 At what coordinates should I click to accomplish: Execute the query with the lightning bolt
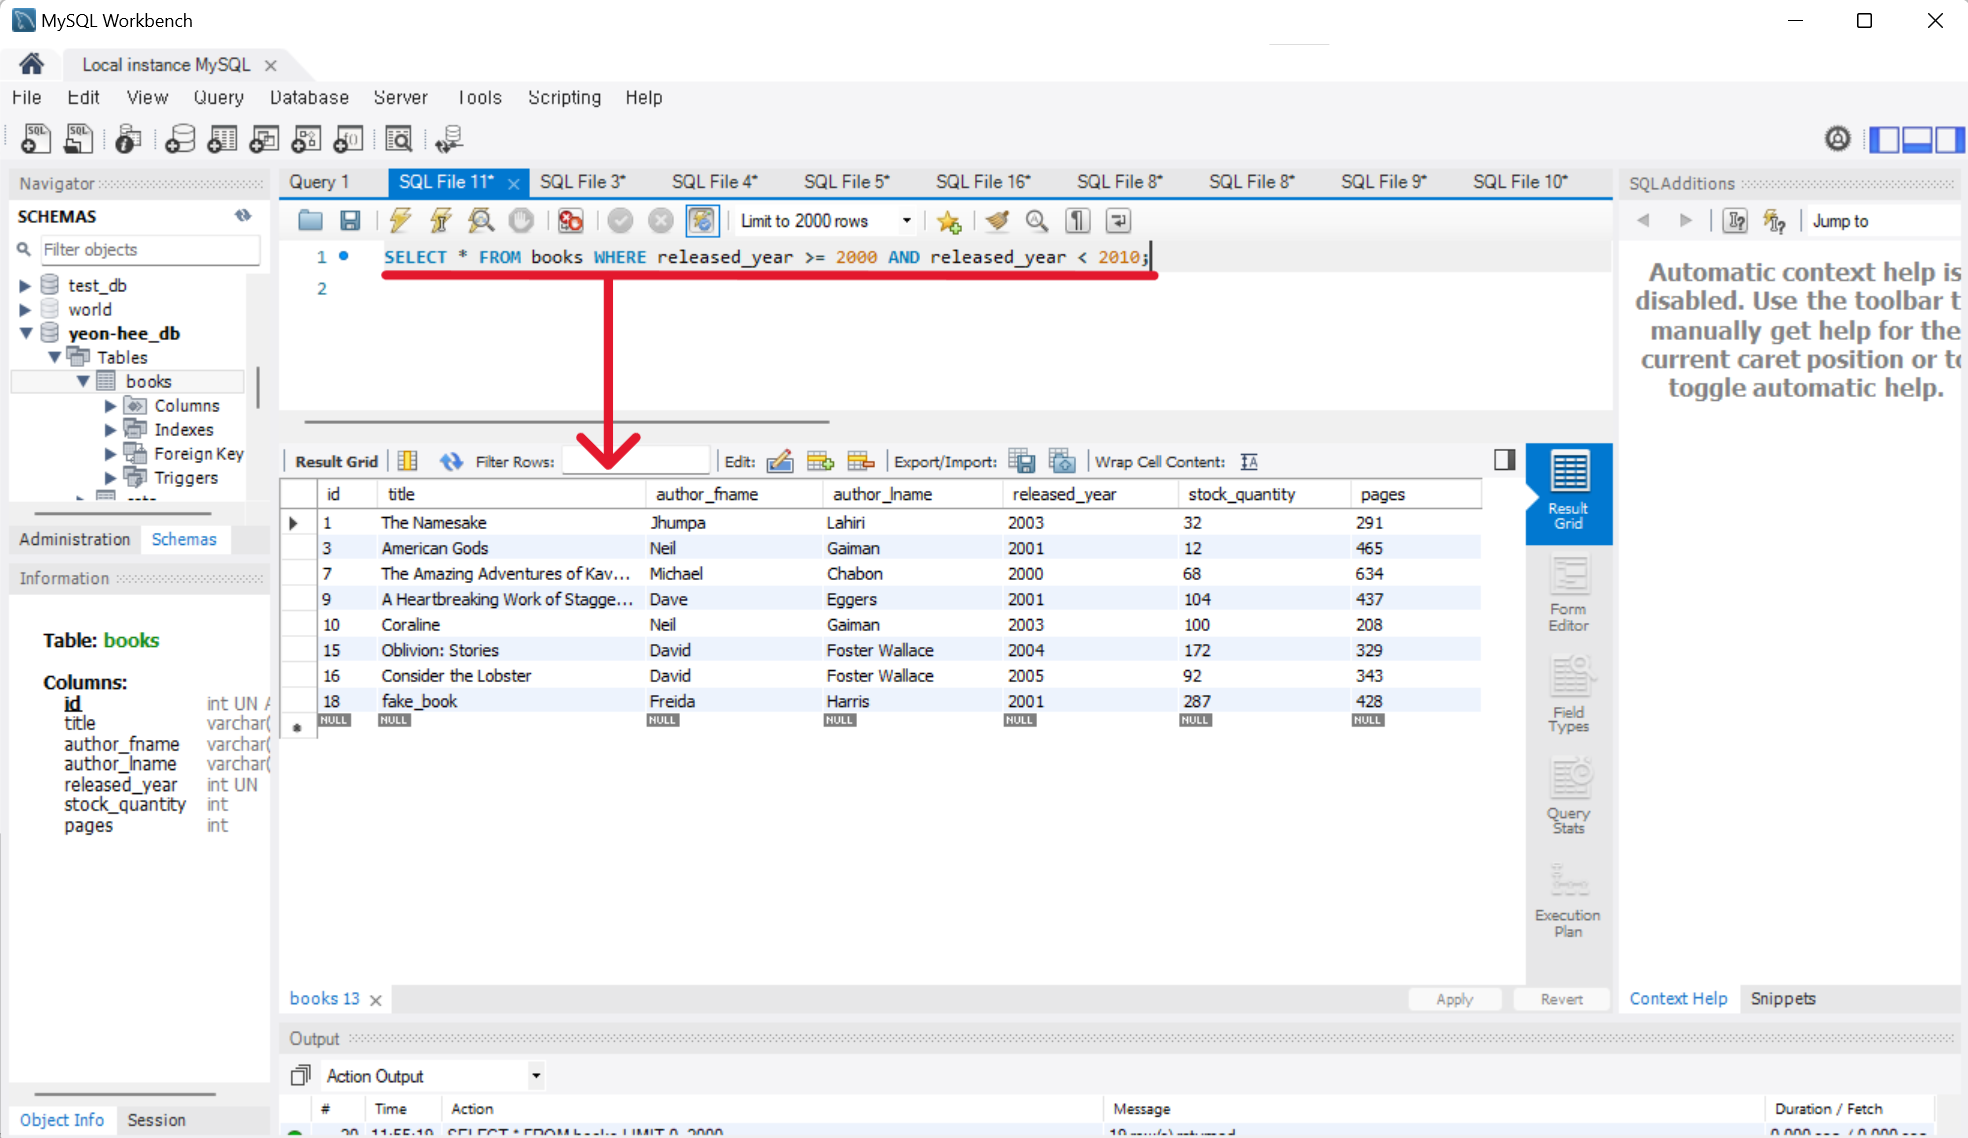(x=400, y=221)
